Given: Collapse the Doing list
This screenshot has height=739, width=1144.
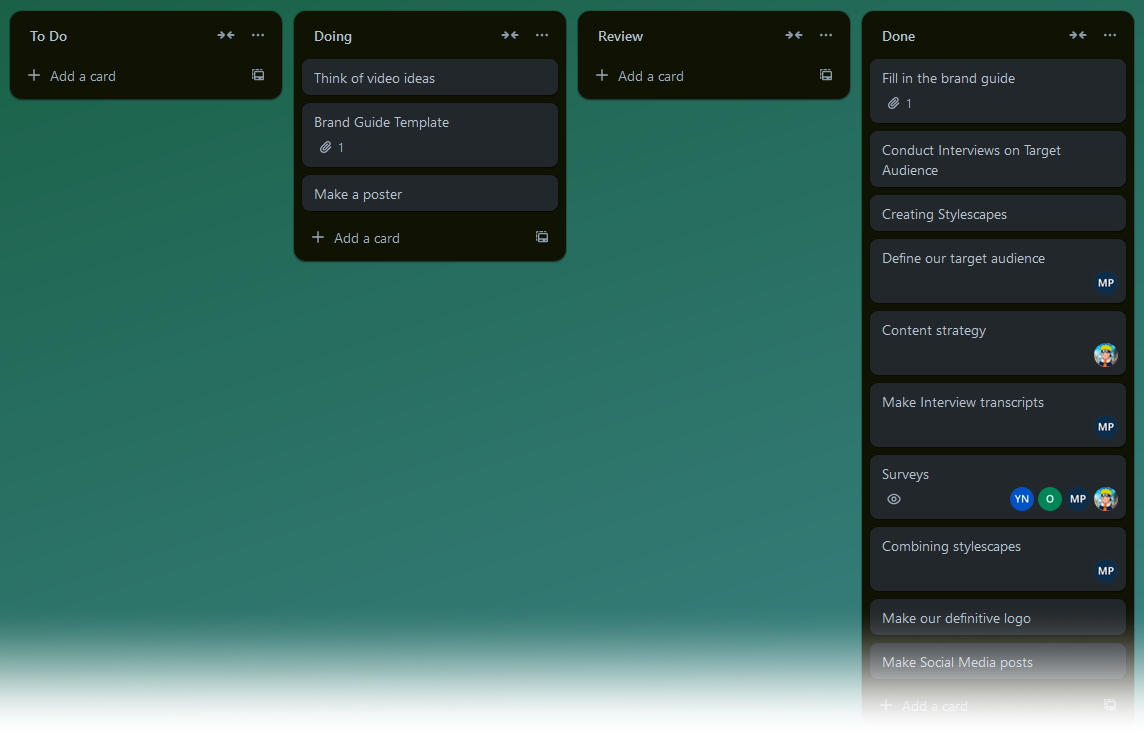Looking at the screenshot, I should pos(509,34).
